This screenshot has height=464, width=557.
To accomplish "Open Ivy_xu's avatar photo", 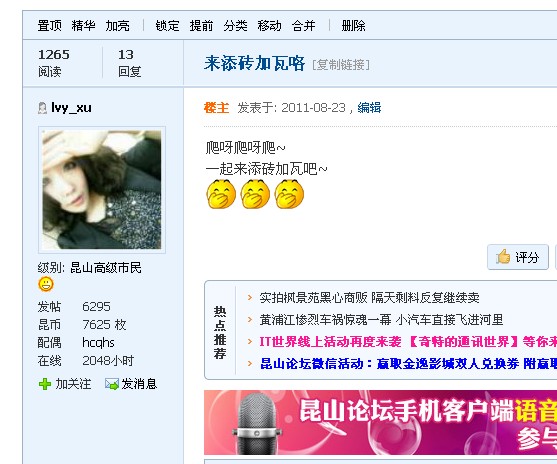I will [102, 190].
